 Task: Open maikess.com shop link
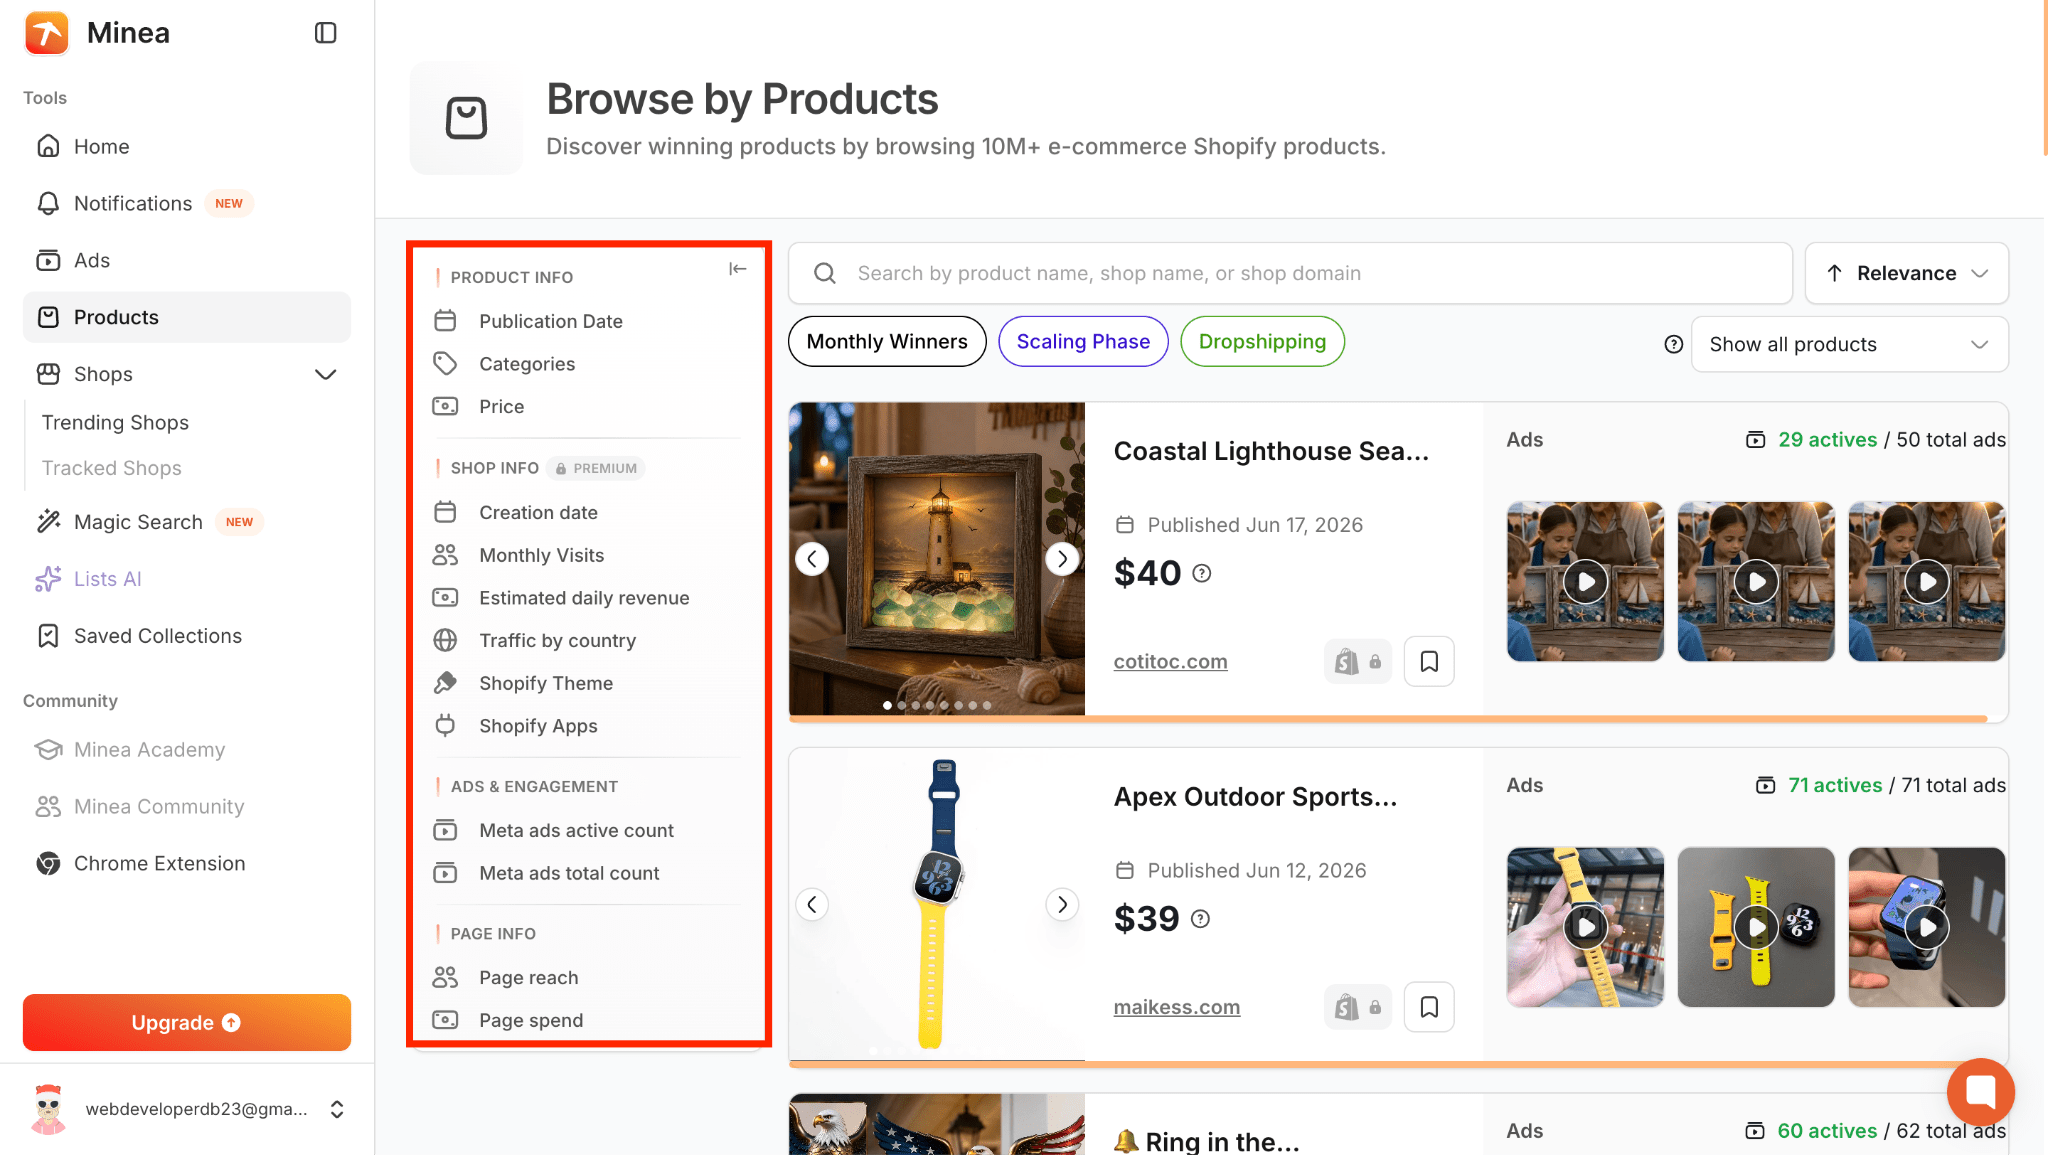click(x=1176, y=1007)
